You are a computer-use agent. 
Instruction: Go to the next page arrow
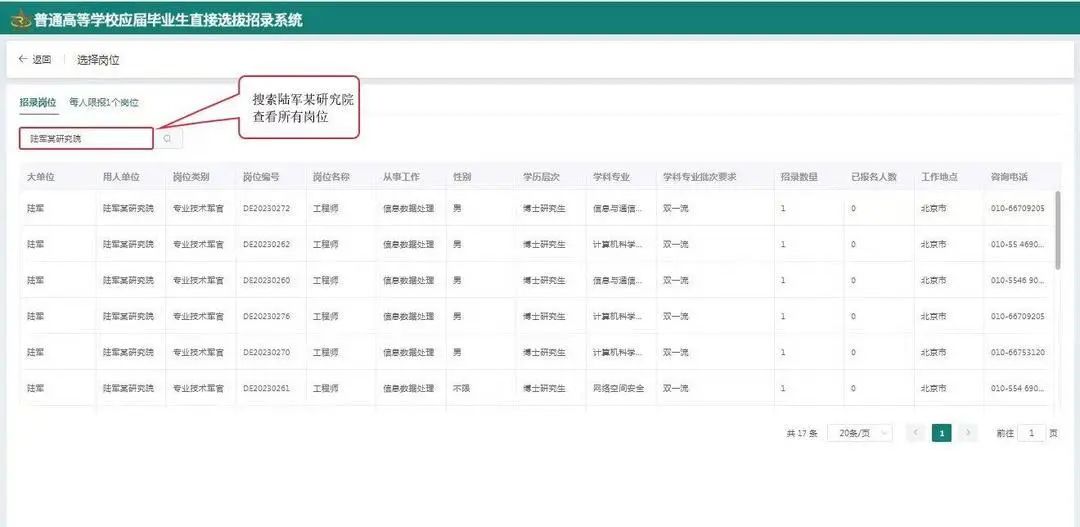coord(967,433)
